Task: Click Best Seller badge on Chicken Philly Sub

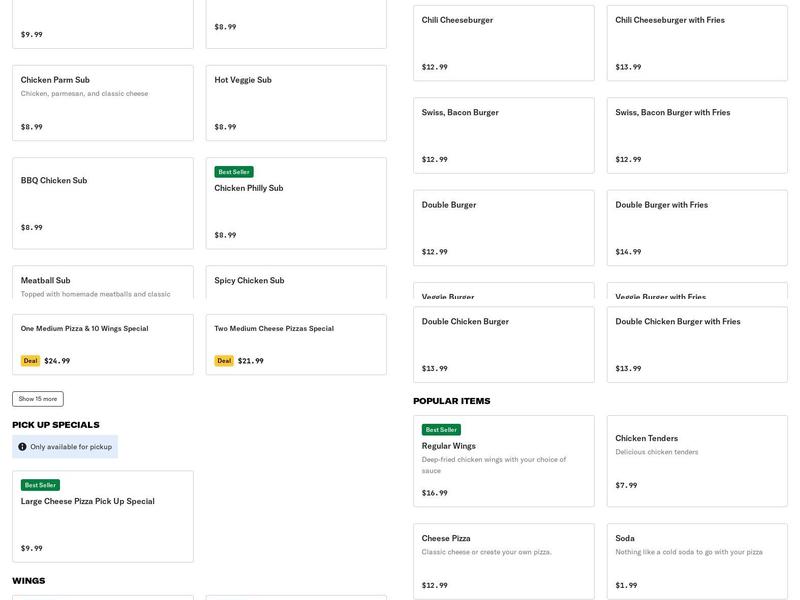Action: [x=234, y=172]
